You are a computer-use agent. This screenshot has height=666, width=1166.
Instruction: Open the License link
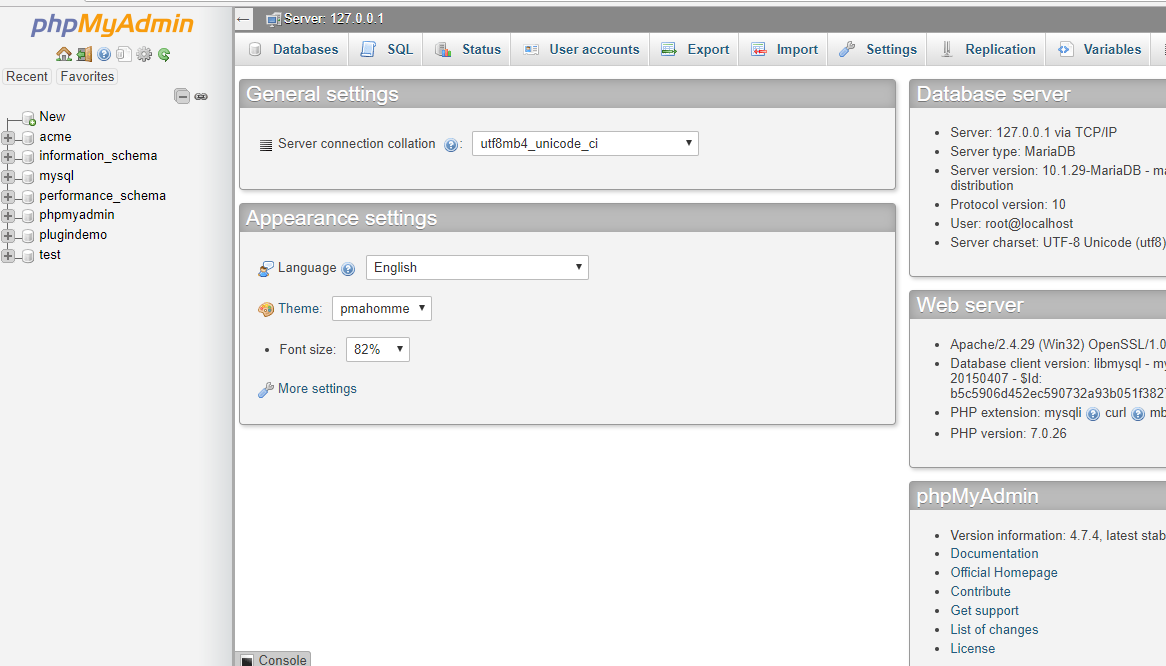(x=973, y=649)
